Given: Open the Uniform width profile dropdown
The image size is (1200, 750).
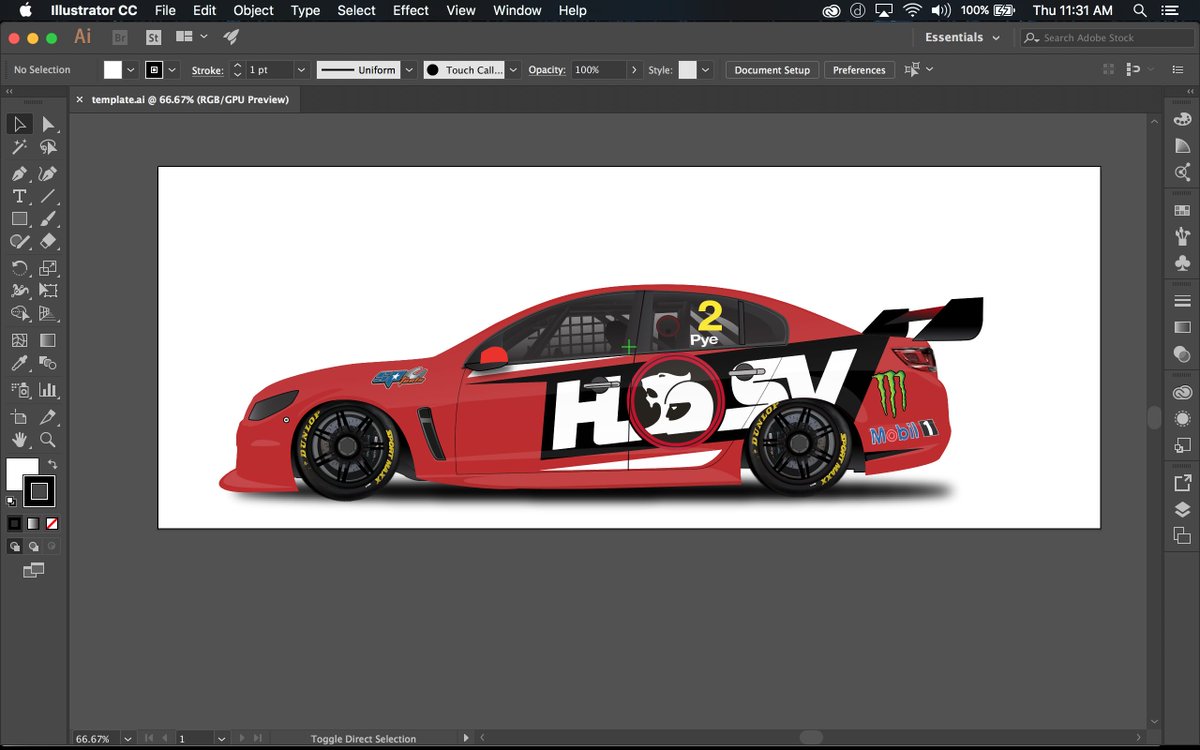Looking at the screenshot, I should coord(409,70).
